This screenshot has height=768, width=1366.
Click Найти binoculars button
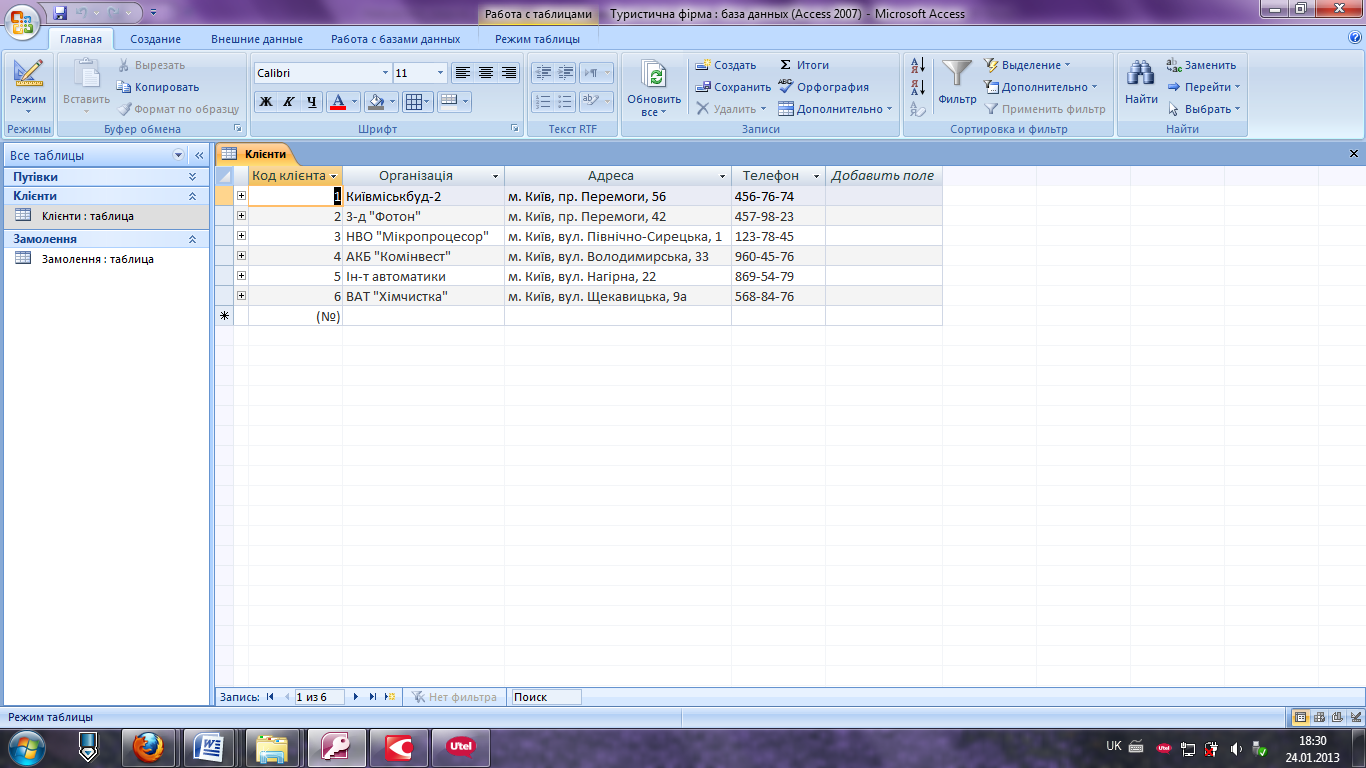click(x=1141, y=82)
